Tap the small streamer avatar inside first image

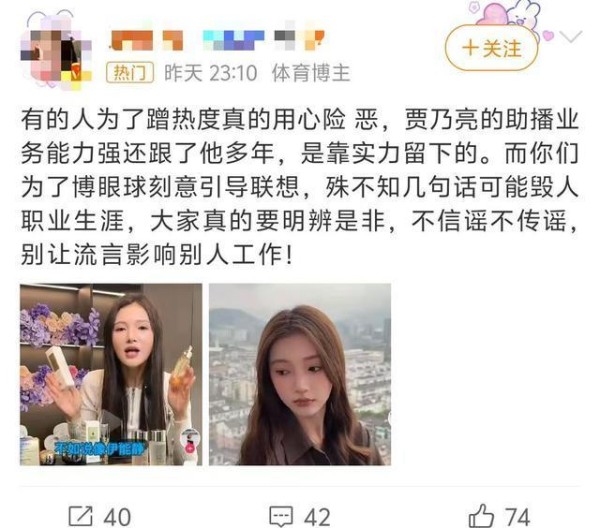(x=190, y=440)
